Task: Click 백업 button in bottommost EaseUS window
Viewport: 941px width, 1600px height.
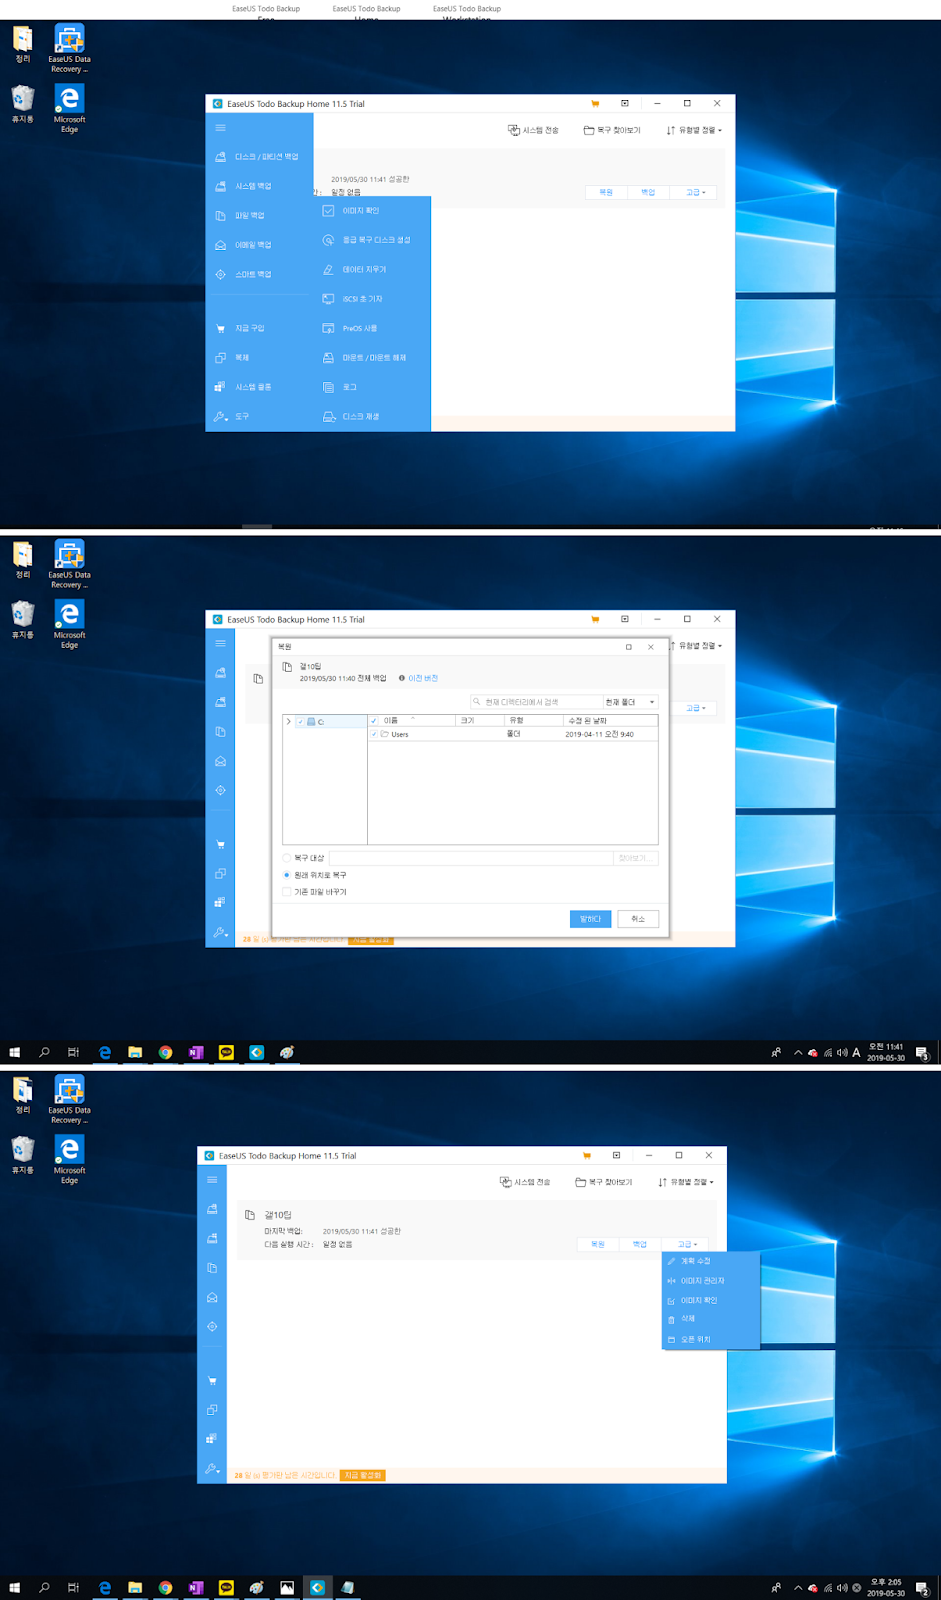Action: click(x=640, y=1244)
